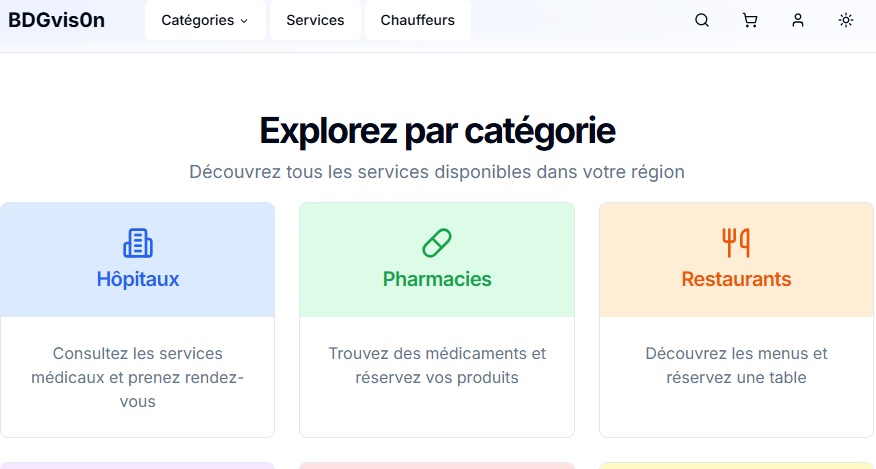Click the Restaurants card description text
The height and width of the screenshot is (469, 876).
(x=736, y=366)
